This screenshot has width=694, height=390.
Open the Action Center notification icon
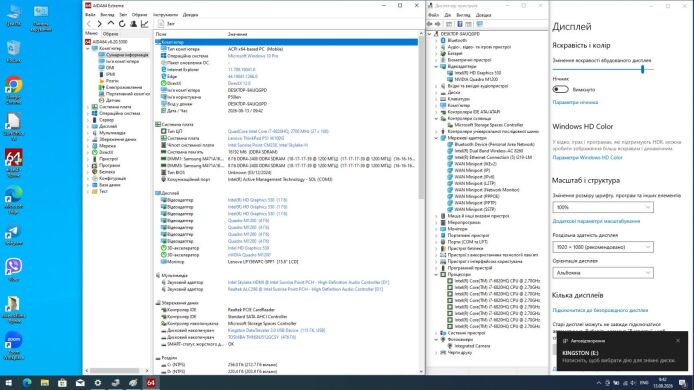[683, 383]
